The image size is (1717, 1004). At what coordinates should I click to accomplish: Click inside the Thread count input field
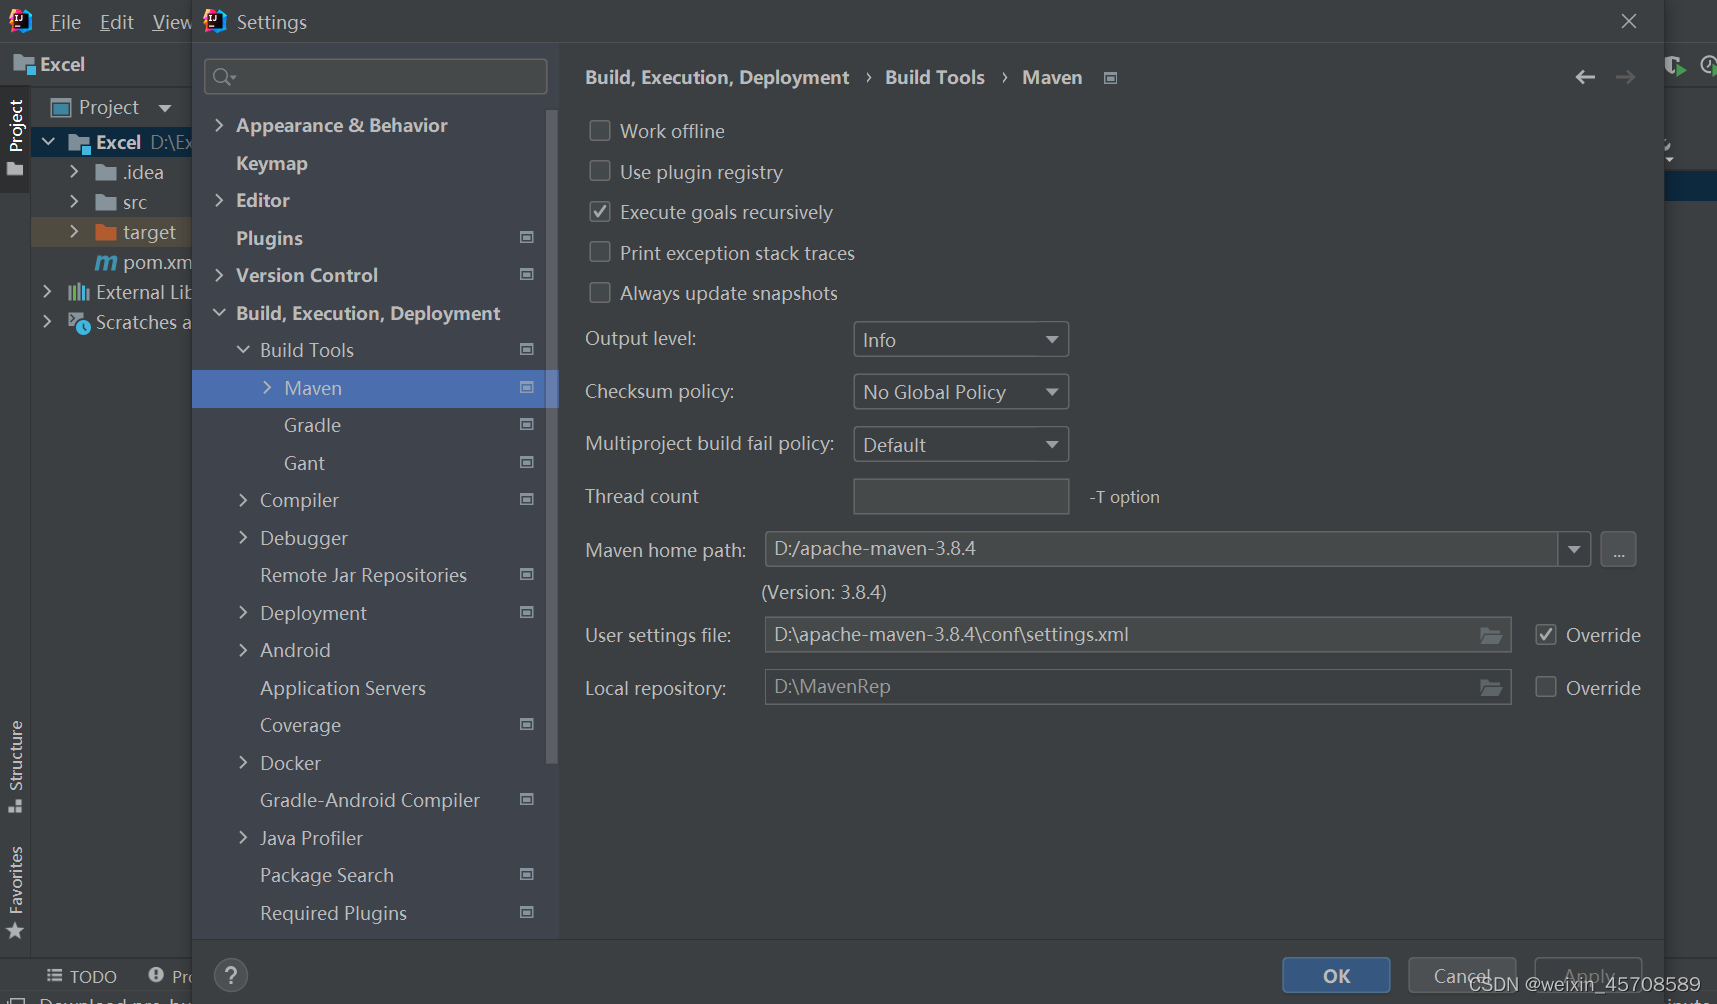click(960, 496)
